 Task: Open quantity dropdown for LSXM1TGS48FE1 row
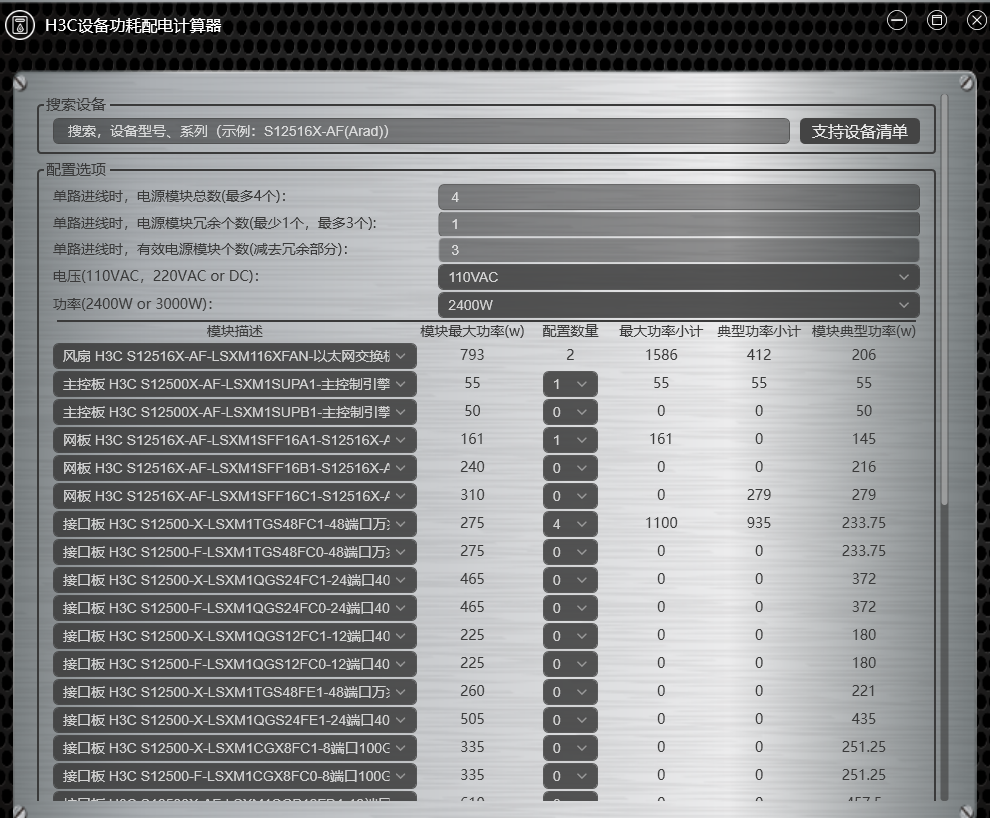[x=570, y=692]
